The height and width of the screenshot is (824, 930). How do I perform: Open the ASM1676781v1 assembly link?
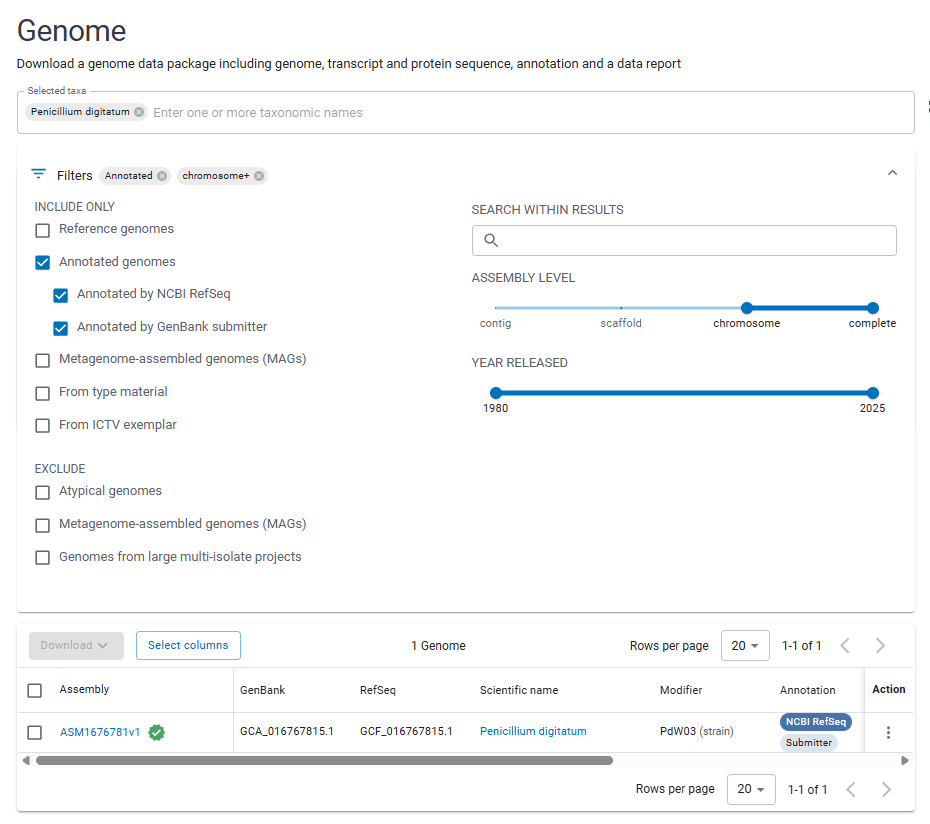coord(100,732)
